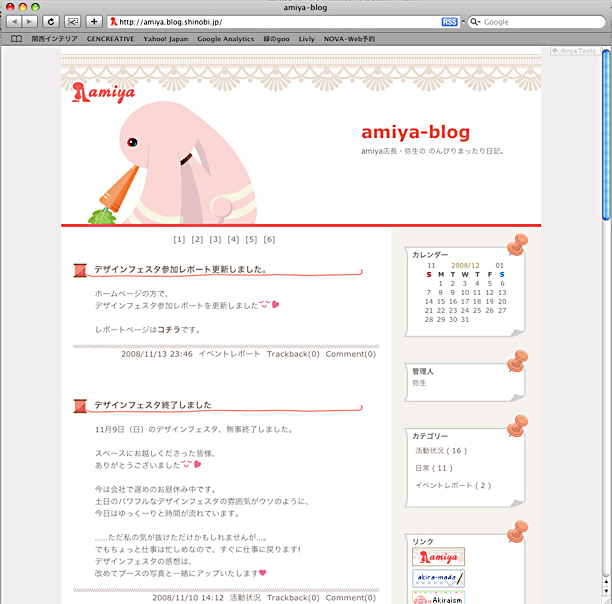Click pushpin on カテゴリー panel
Image resolution: width=612 pixels, height=604 pixels.
click(518, 426)
